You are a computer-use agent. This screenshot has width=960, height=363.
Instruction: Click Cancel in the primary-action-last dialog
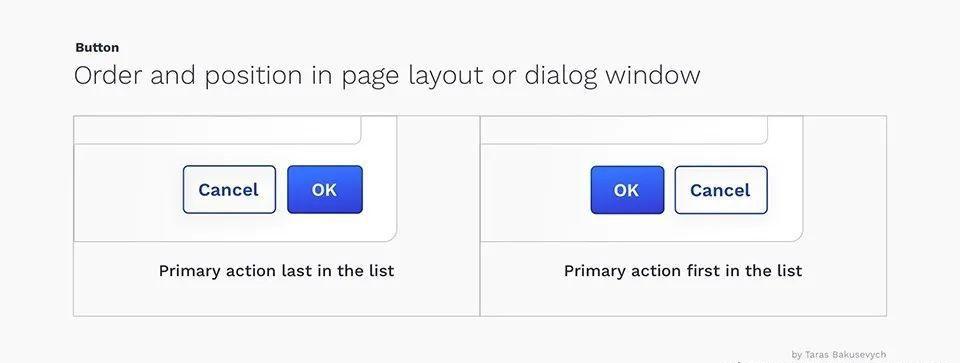coord(229,190)
